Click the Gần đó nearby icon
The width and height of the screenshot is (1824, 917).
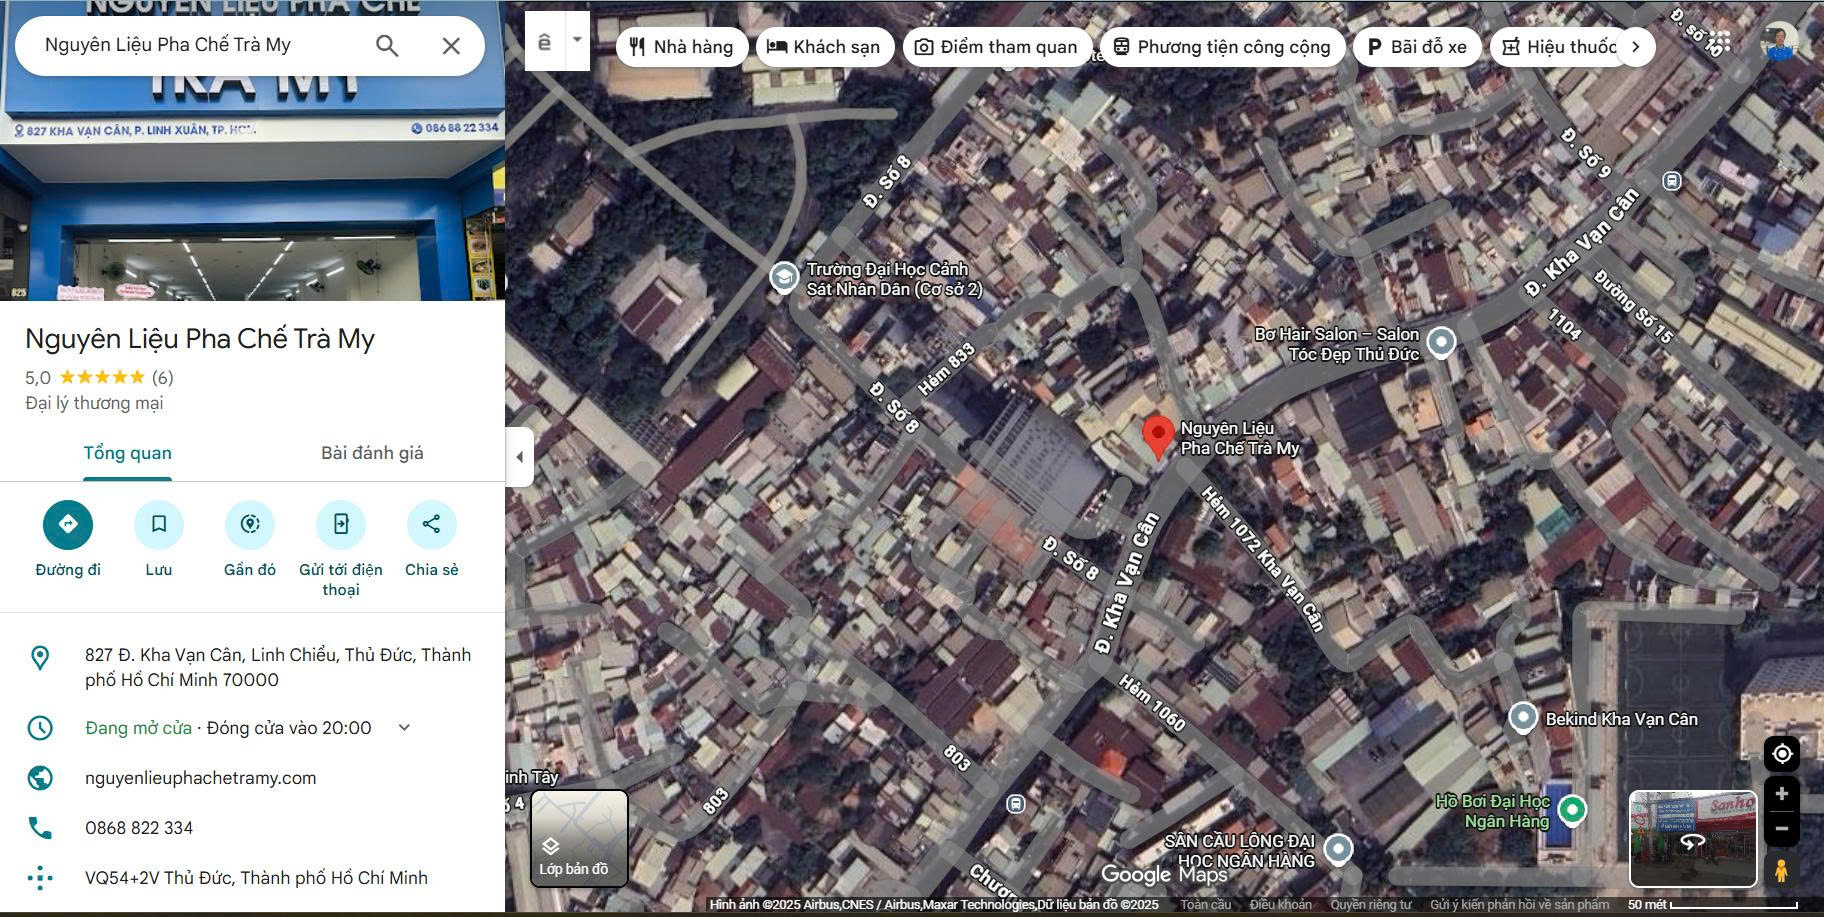click(x=250, y=525)
